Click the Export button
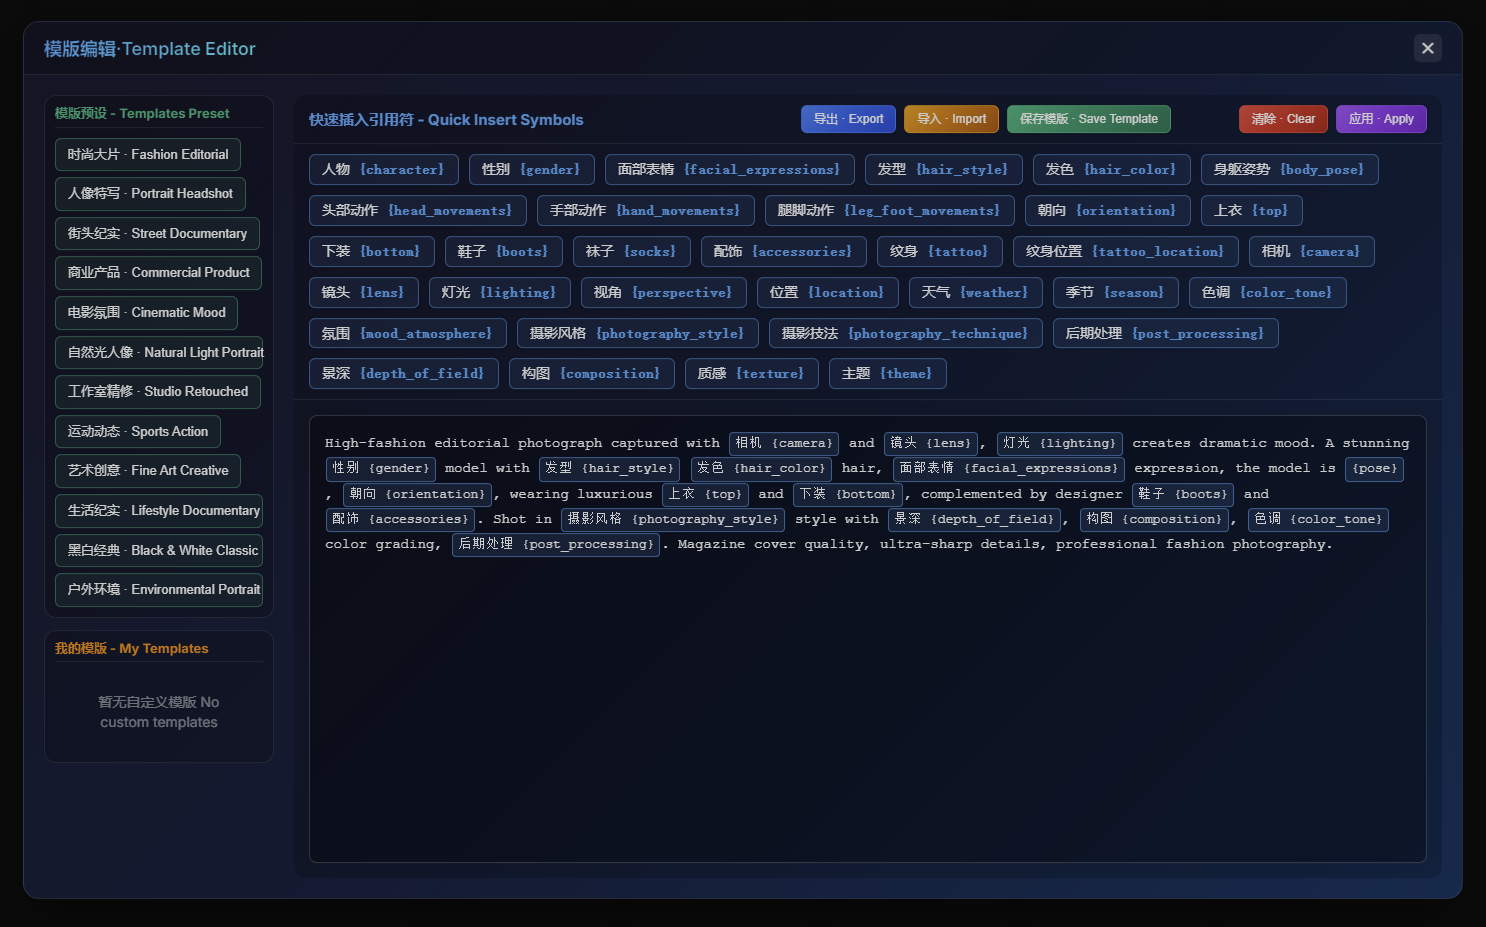This screenshot has width=1486, height=927. pyautogui.click(x=848, y=119)
